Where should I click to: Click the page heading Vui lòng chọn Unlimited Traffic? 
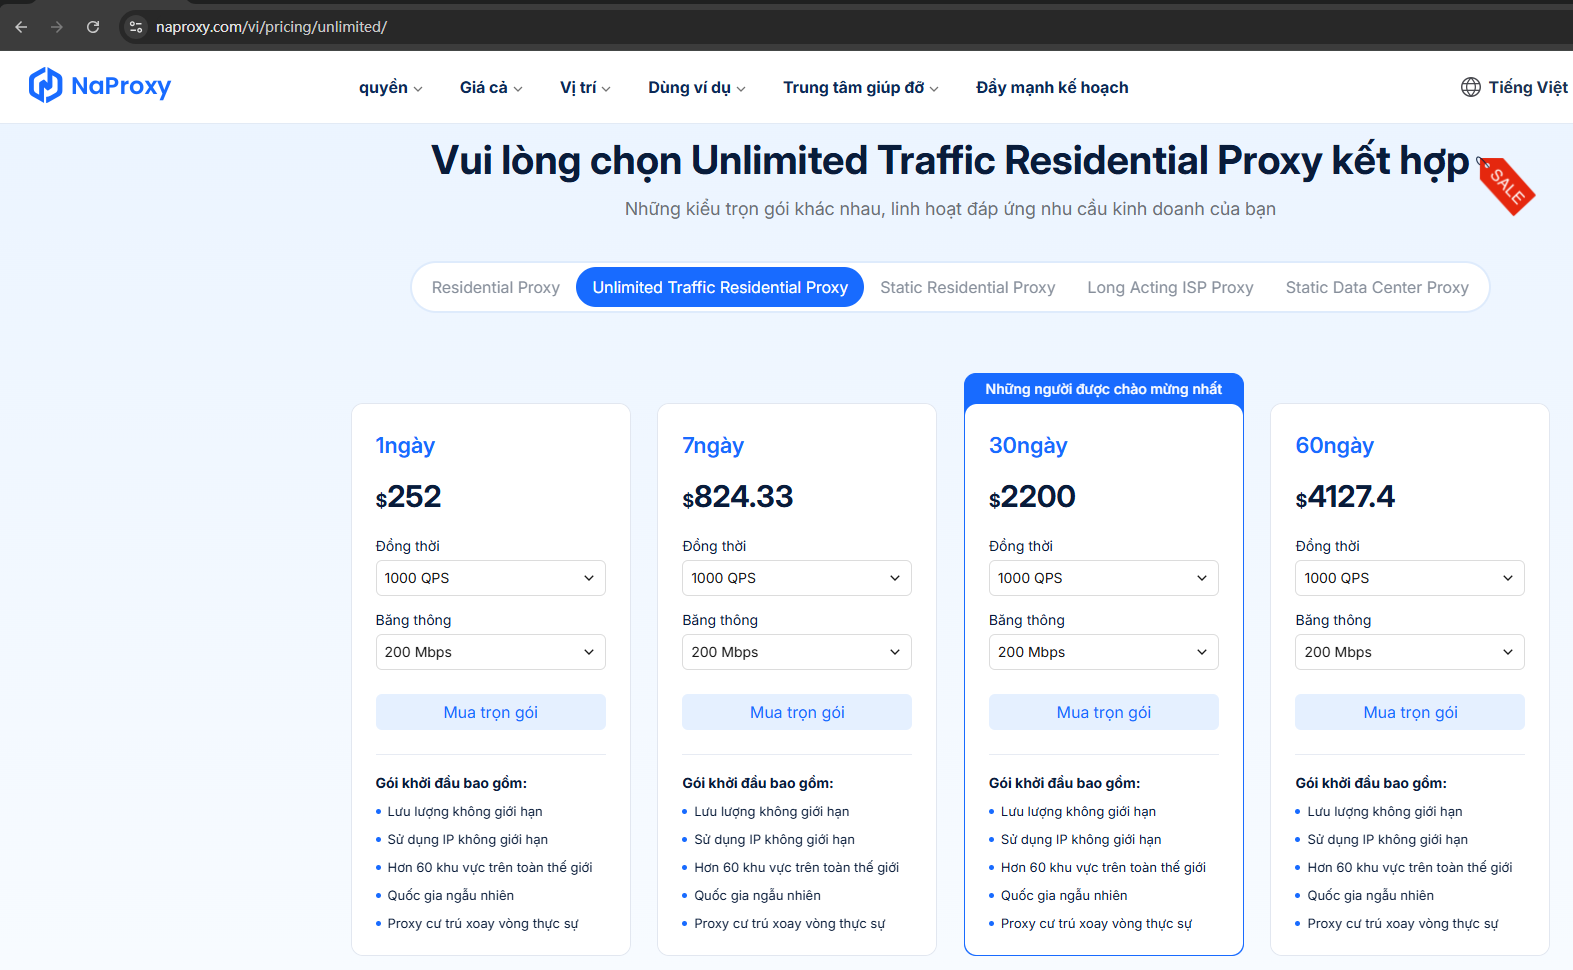pyautogui.click(x=950, y=161)
